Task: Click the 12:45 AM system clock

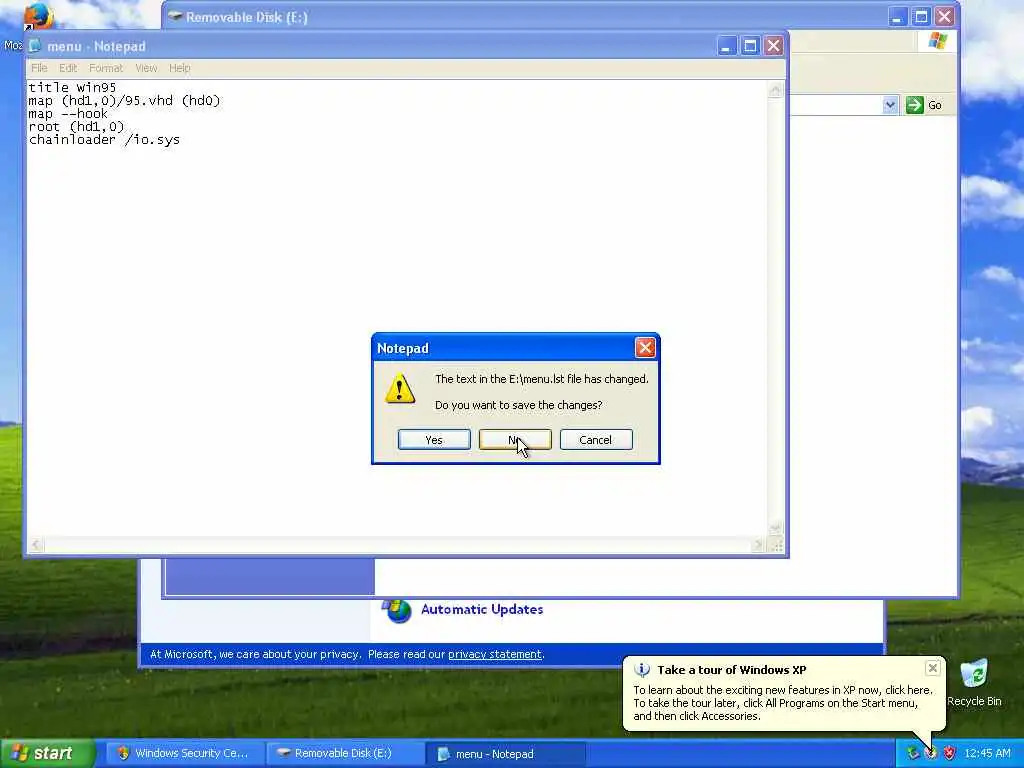Action: point(987,754)
